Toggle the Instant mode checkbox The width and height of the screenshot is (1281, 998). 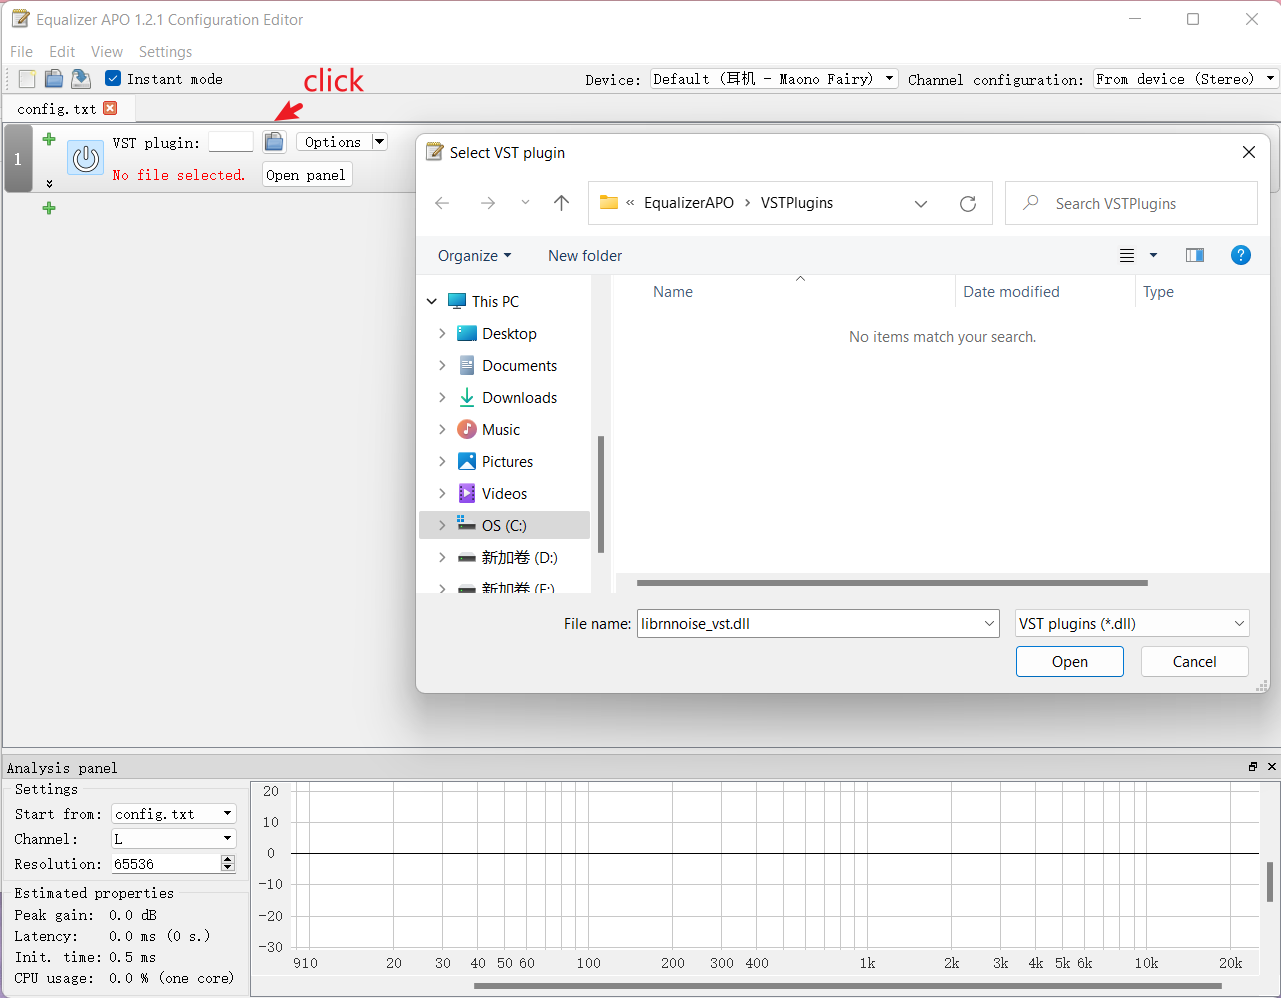(113, 79)
